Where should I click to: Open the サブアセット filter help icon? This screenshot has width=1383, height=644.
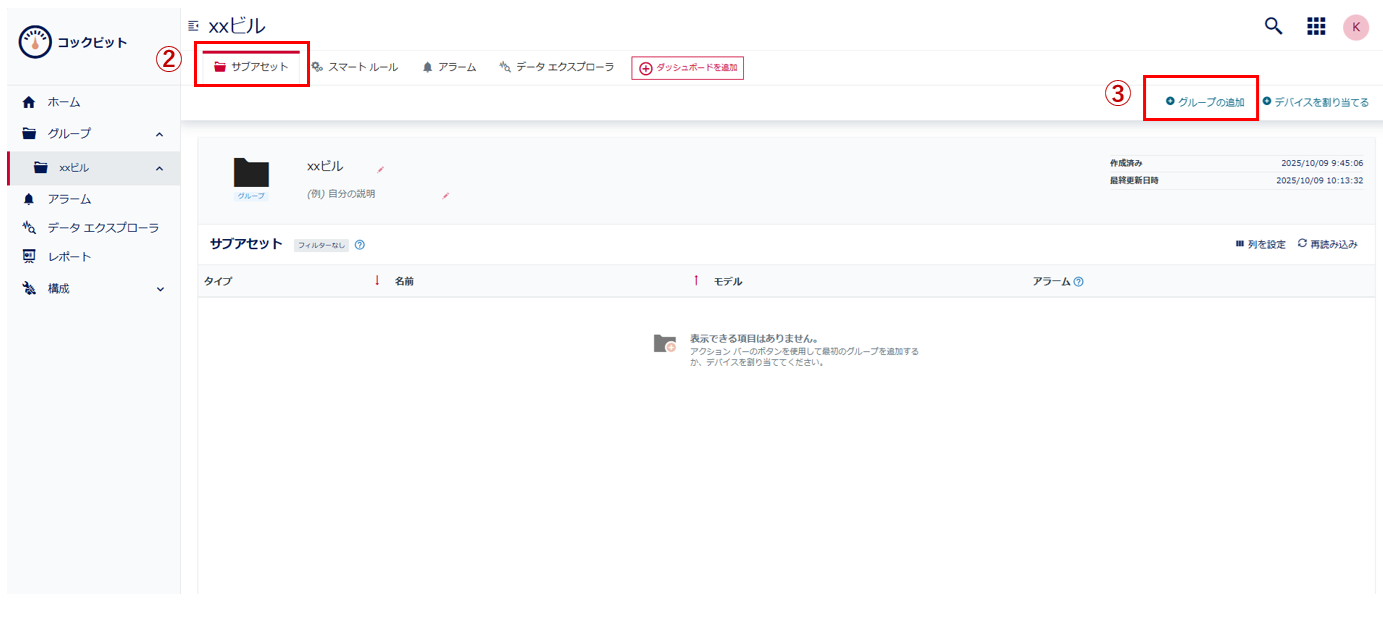point(359,244)
